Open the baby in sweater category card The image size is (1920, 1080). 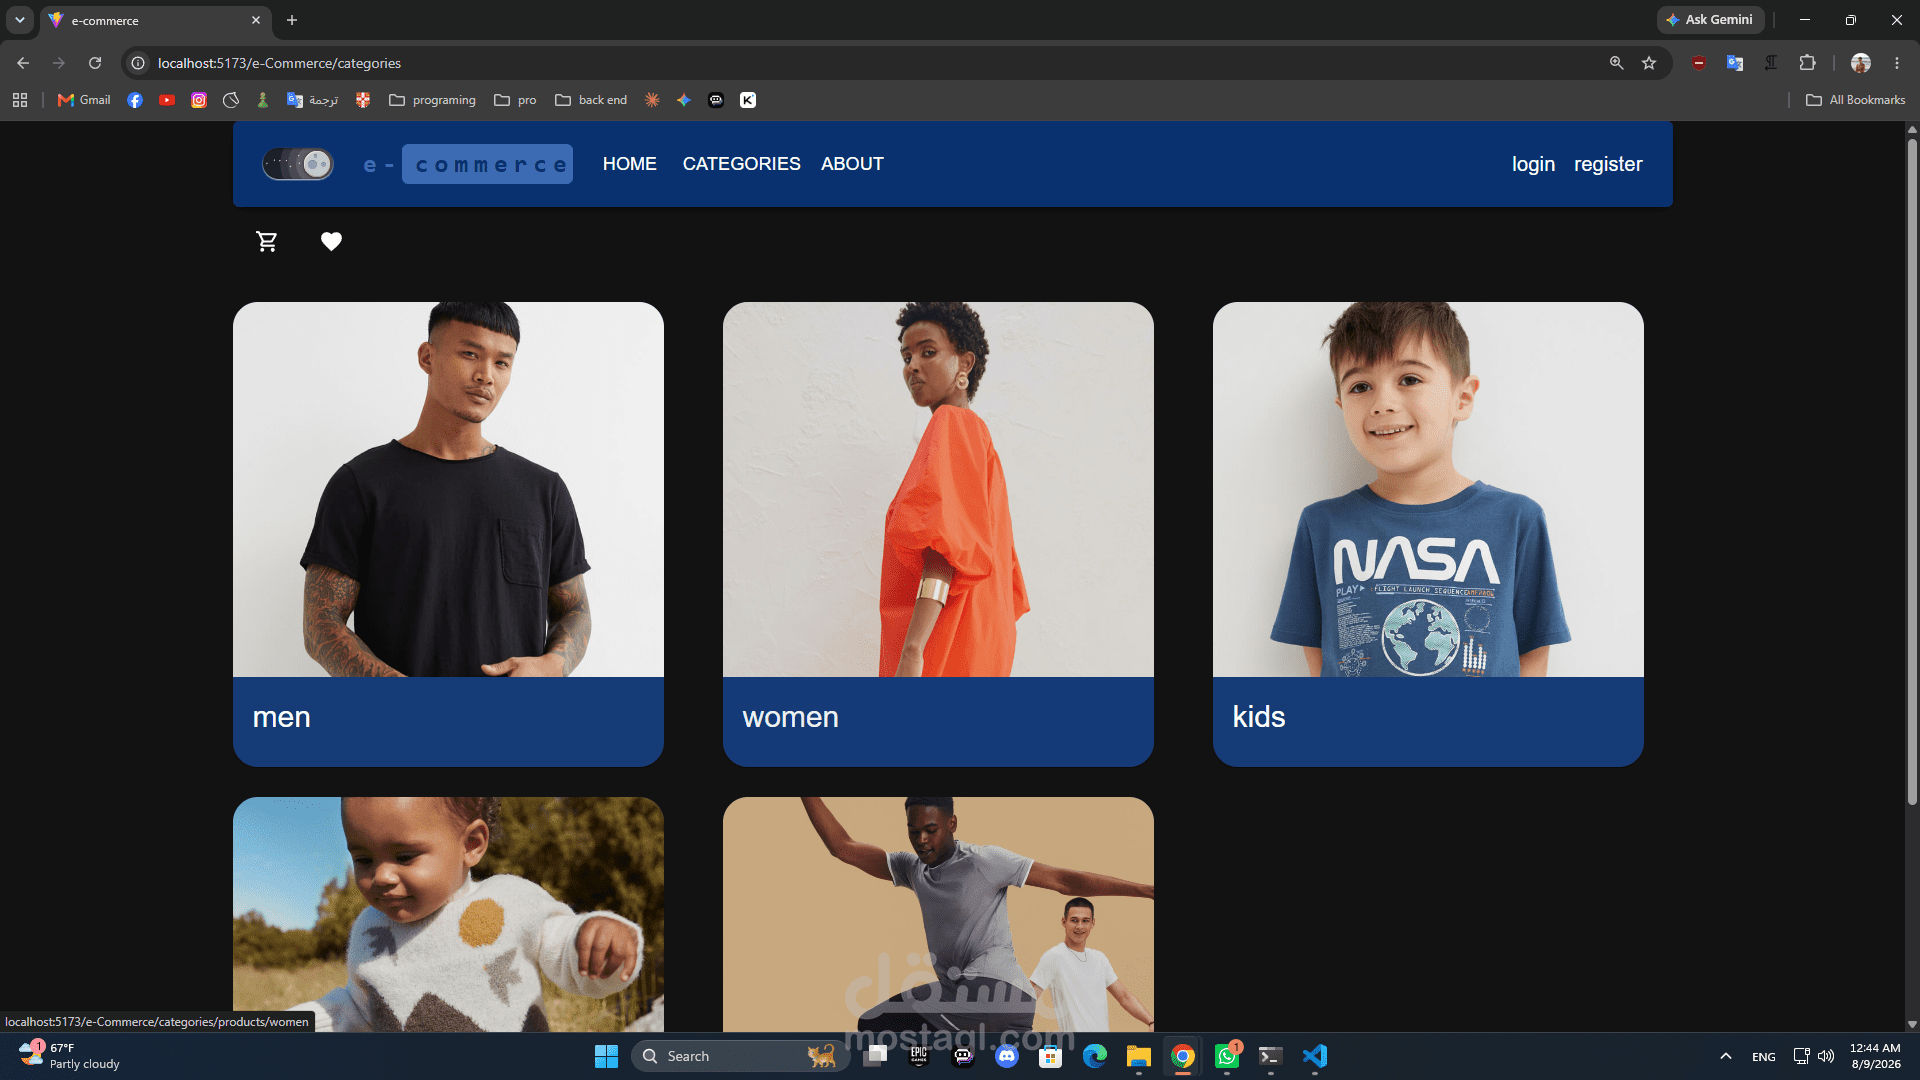[448, 914]
